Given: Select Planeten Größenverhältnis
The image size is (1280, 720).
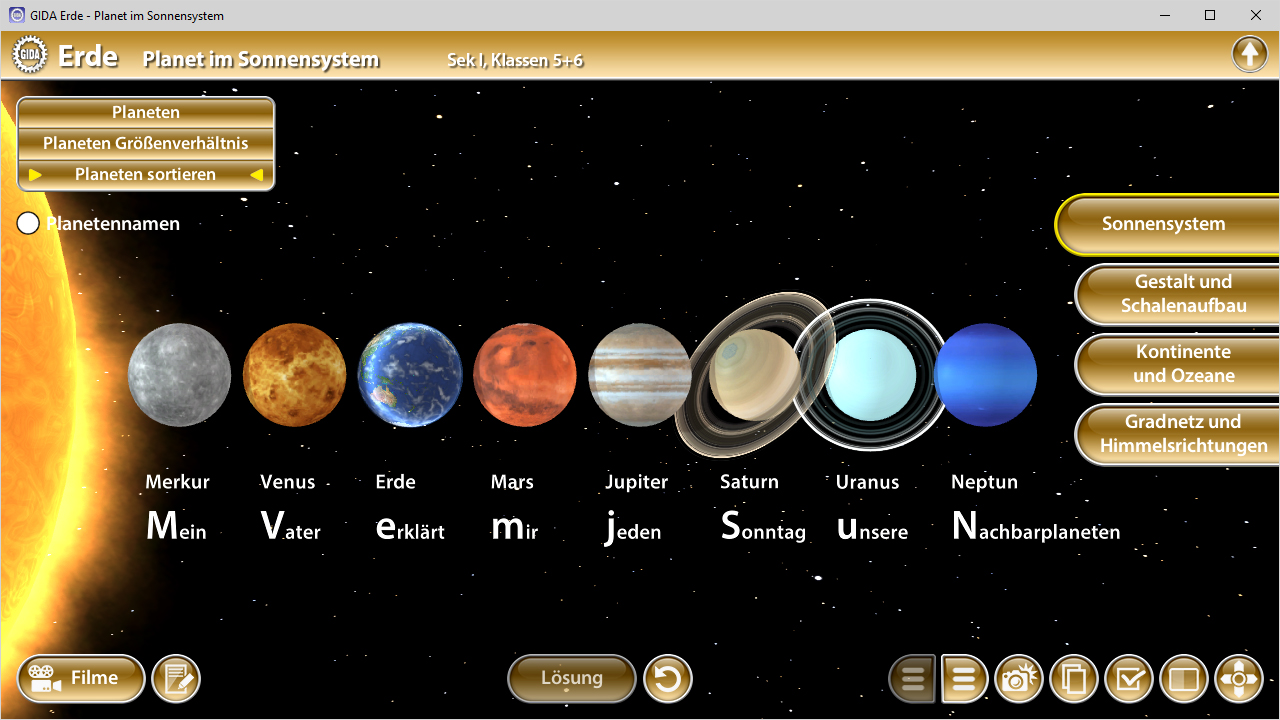Looking at the screenshot, I should coord(145,143).
